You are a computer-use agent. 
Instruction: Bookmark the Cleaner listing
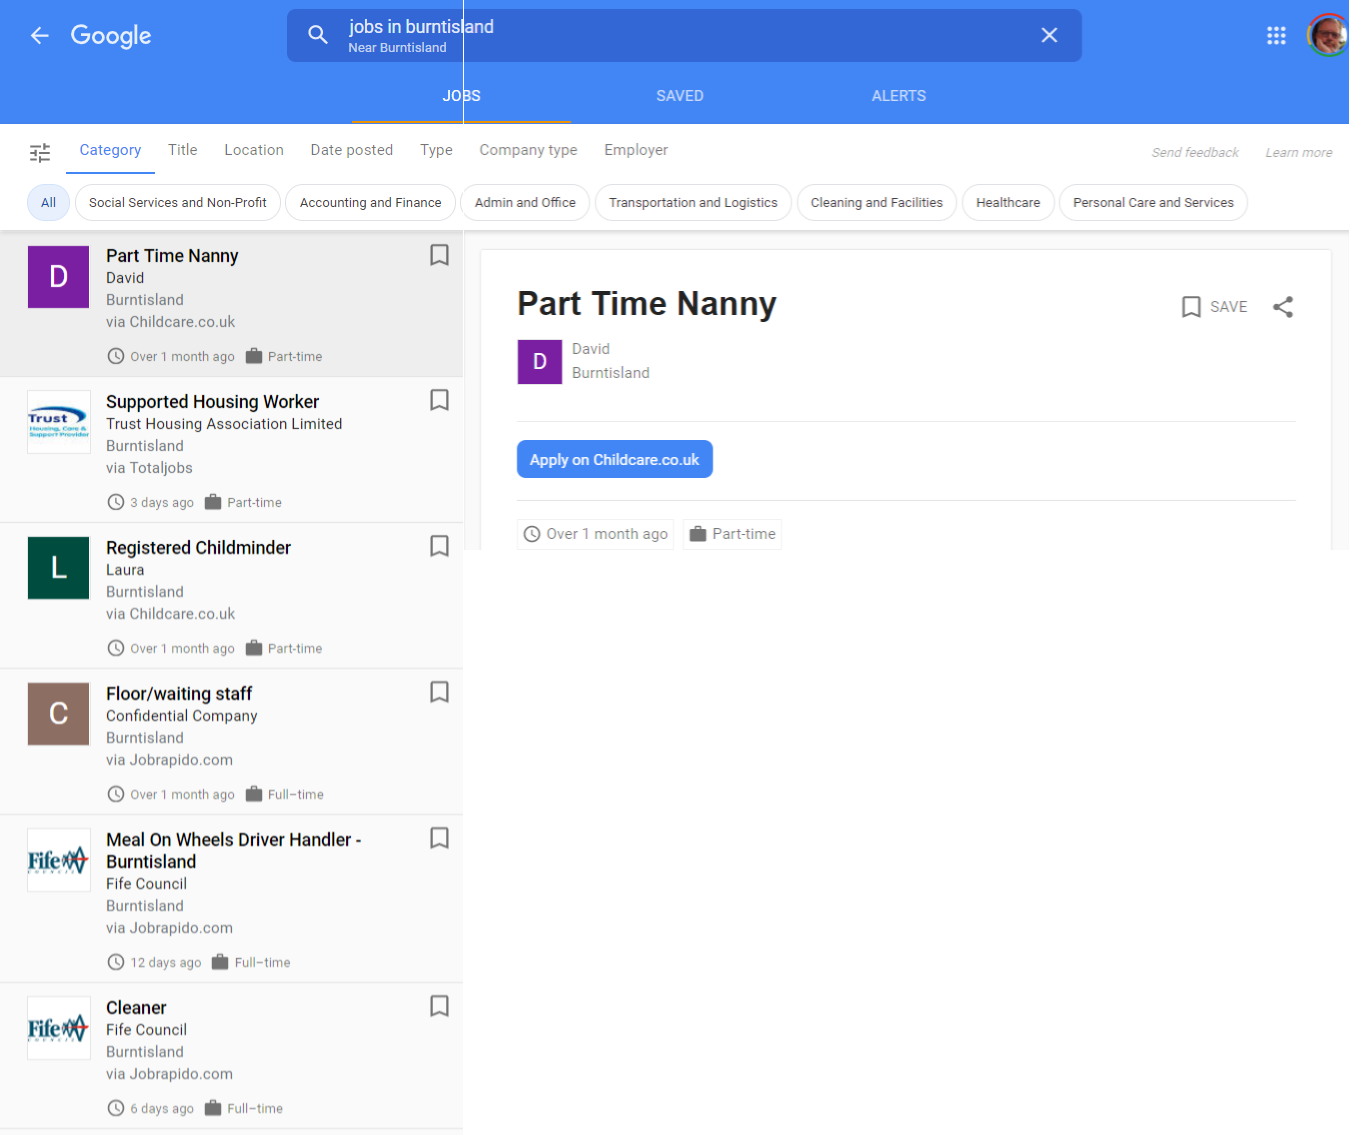point(439,1006)
